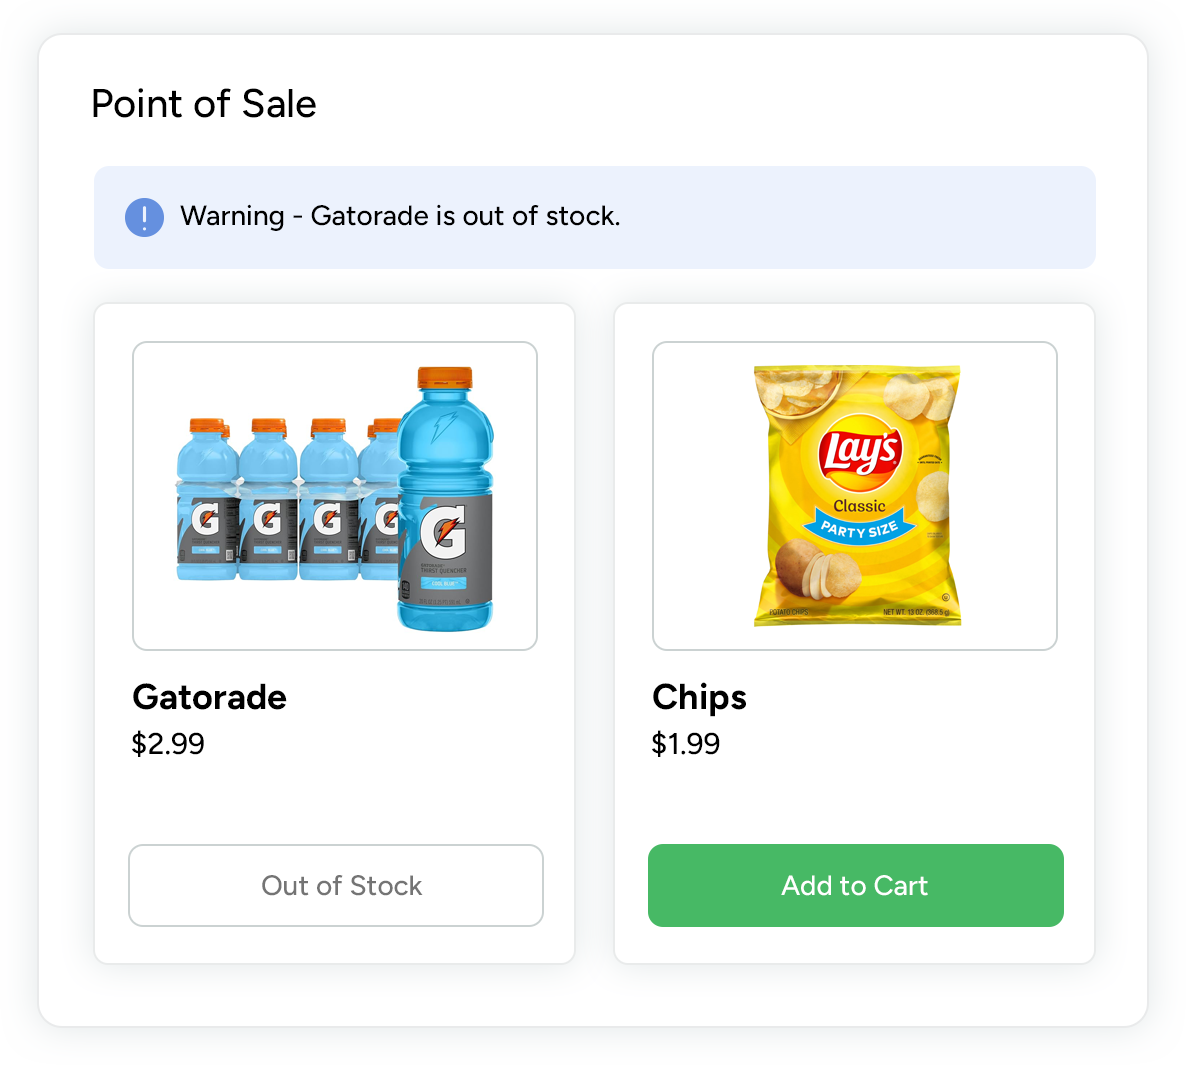Click the net weight text on chip bag

click(915, 612)
